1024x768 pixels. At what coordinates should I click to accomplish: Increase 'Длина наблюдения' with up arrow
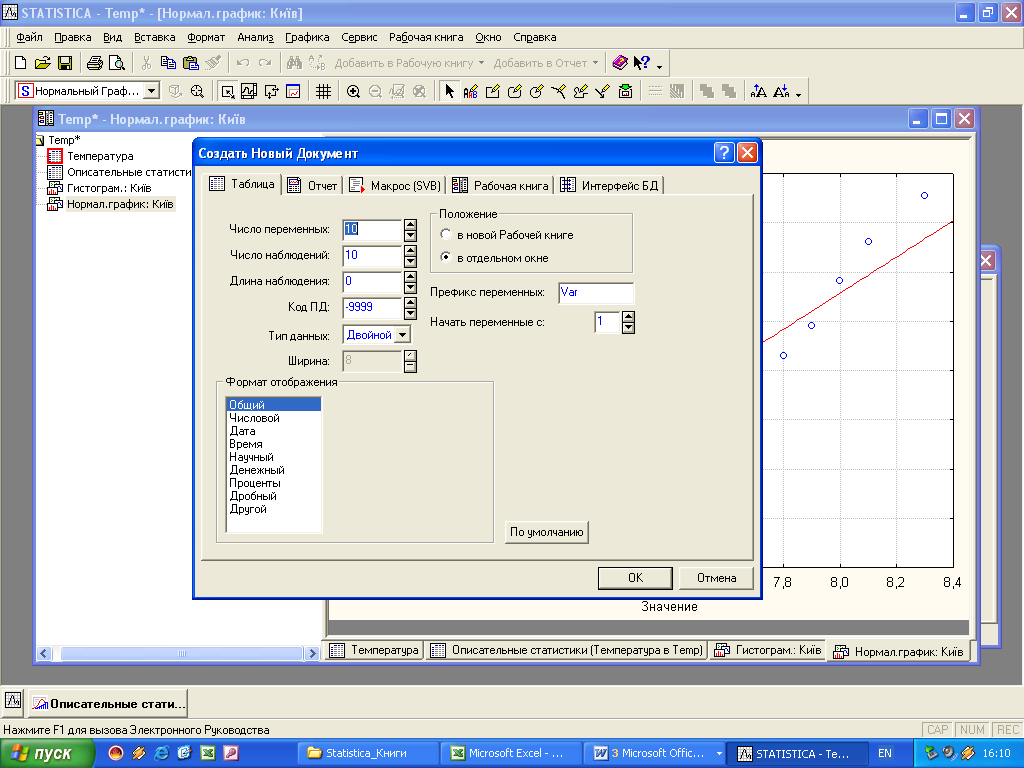(410, 276)
